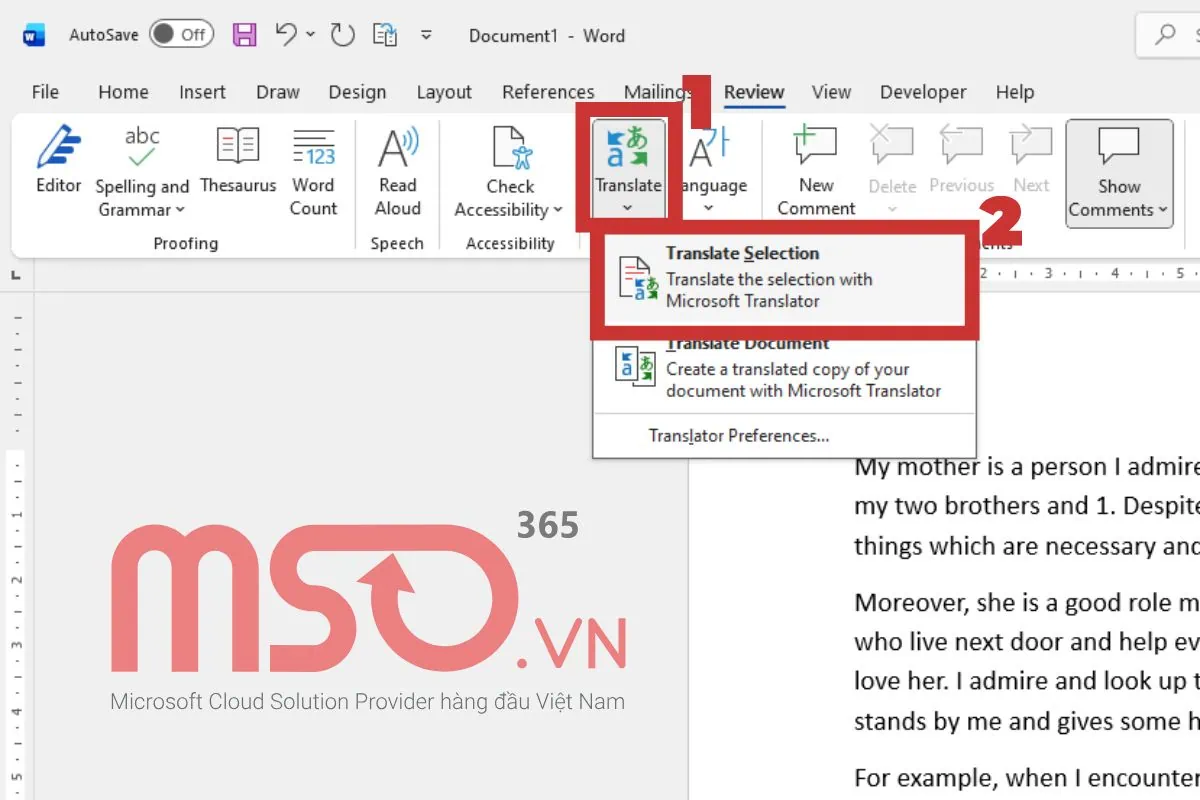Image resolution: width=1200 pixels, height=800 pixels.
Task: Click the Undo arrow icon
Action: tap(287, 35)
